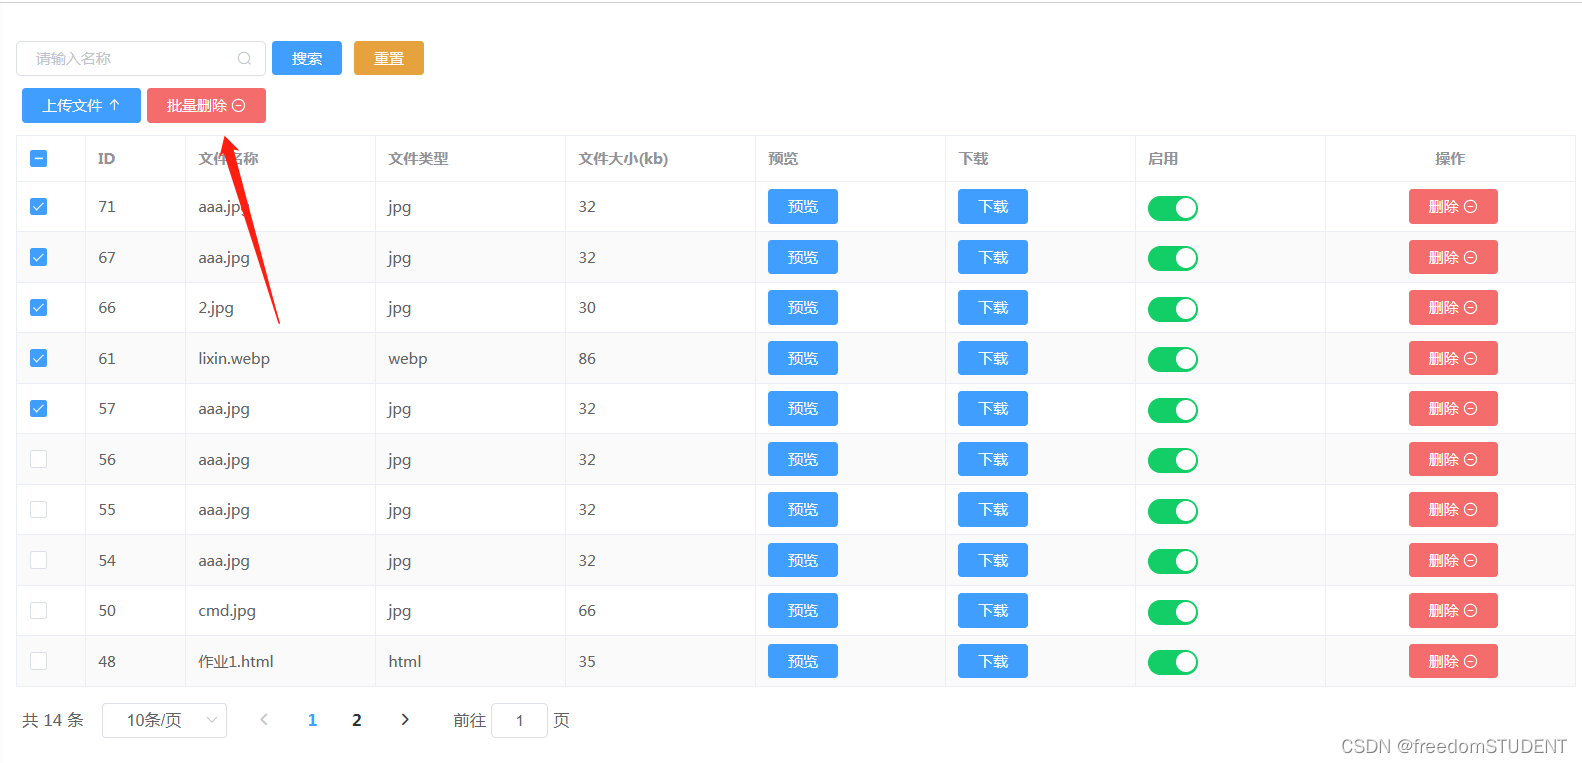Click the 重置 reset button
1582x763 pixels.
coord(389,58)
